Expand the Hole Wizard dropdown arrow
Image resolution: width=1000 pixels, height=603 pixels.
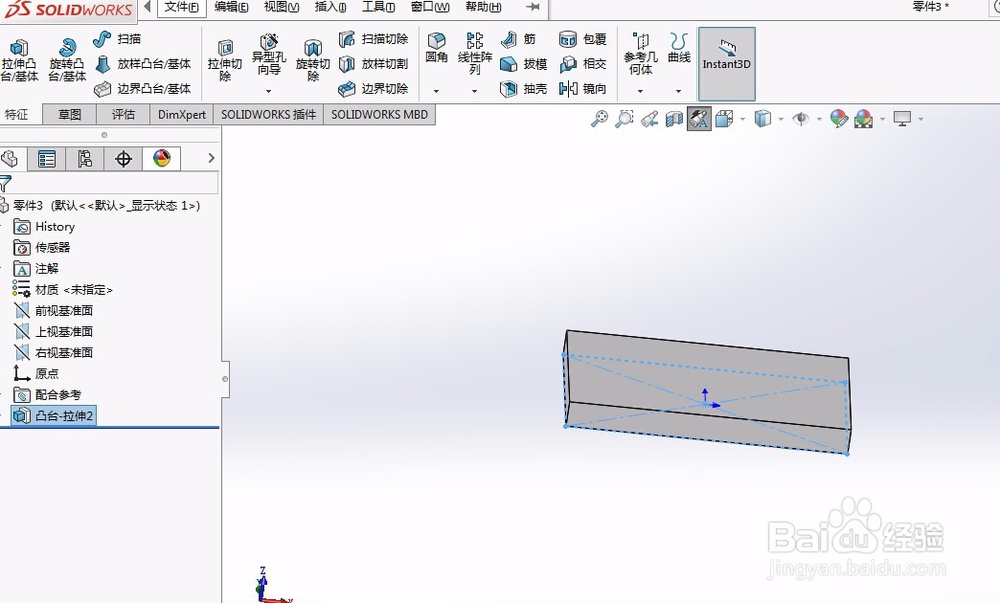(268, 91)
